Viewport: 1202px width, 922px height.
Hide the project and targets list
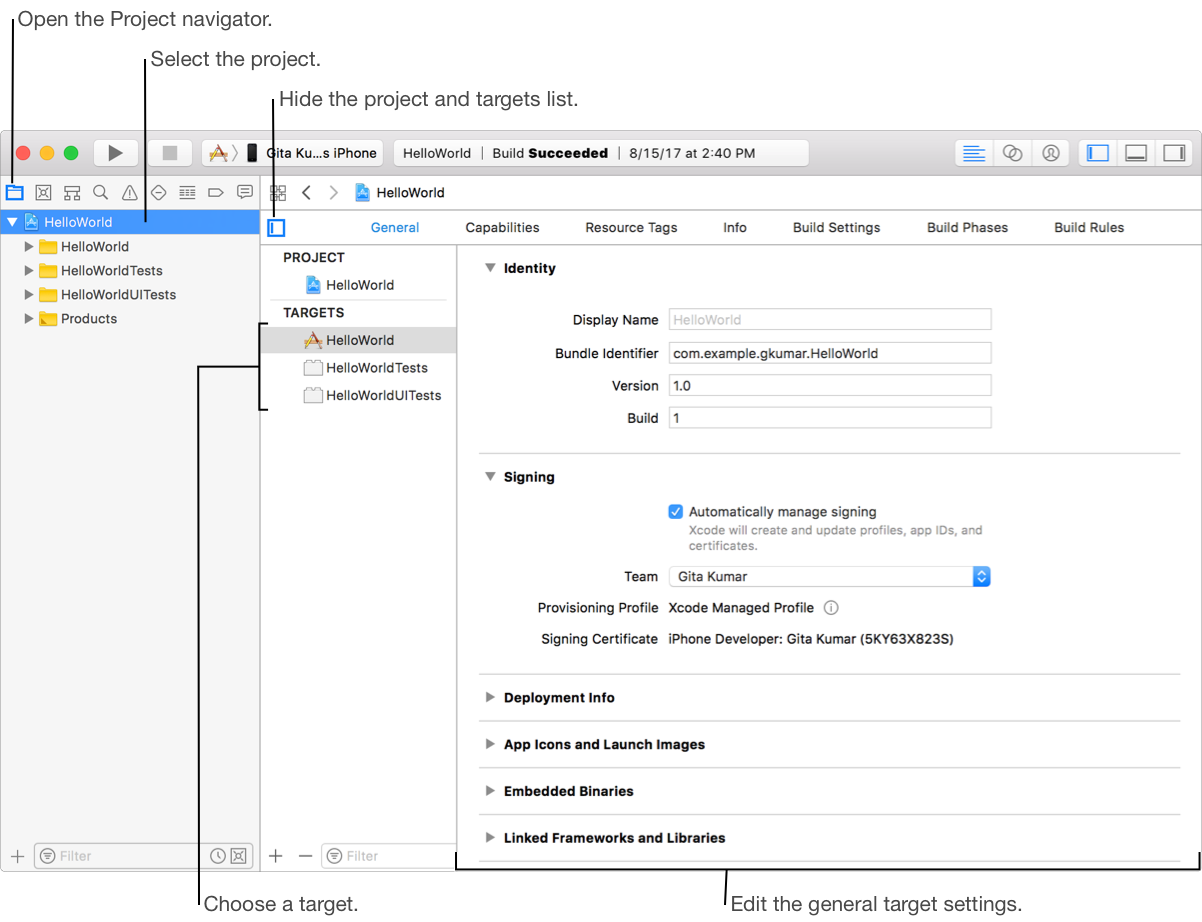277,228
